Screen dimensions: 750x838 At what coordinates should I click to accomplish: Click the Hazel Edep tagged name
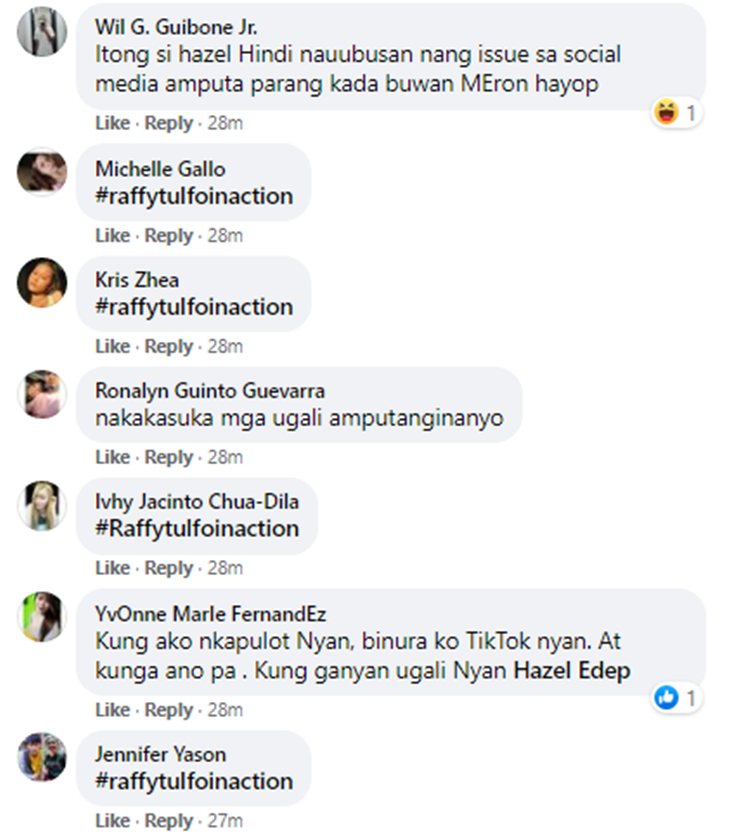[571, 671]
